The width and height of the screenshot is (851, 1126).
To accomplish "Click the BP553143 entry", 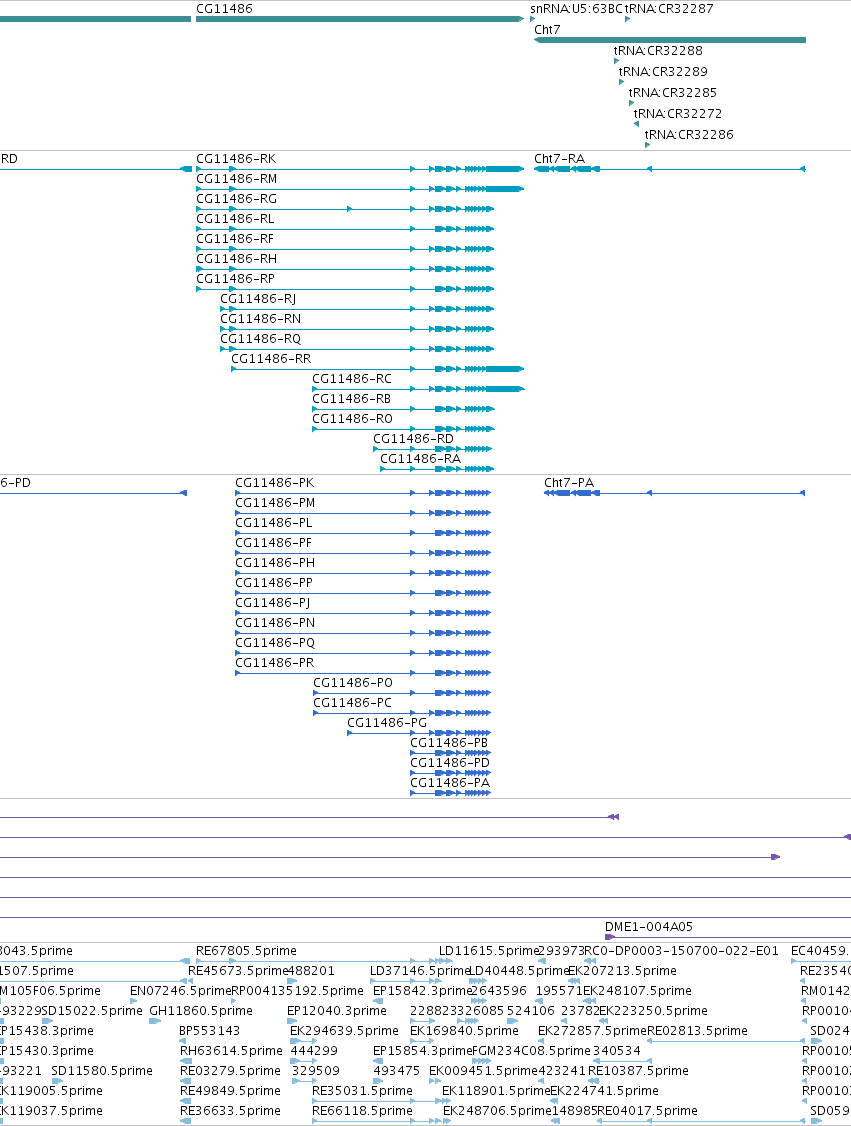I will [x=209, y=1030].
